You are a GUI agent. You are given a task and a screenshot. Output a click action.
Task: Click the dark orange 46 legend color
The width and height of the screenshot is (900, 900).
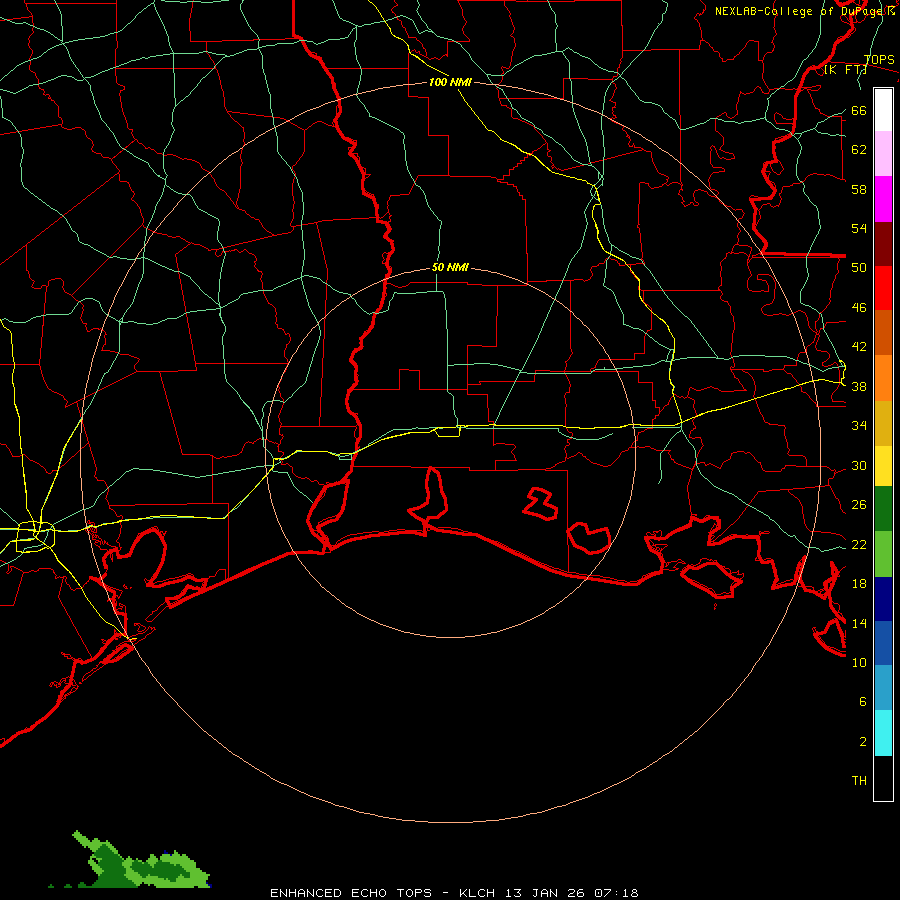[883, 332]
